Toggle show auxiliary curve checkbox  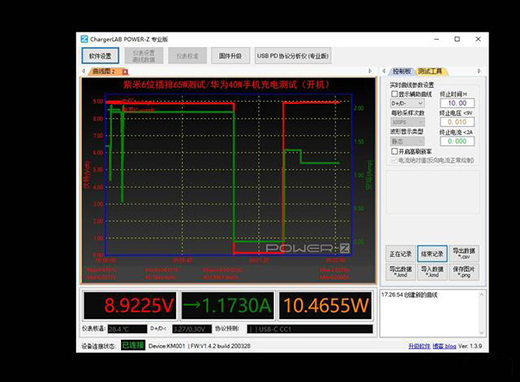(394, 94)
